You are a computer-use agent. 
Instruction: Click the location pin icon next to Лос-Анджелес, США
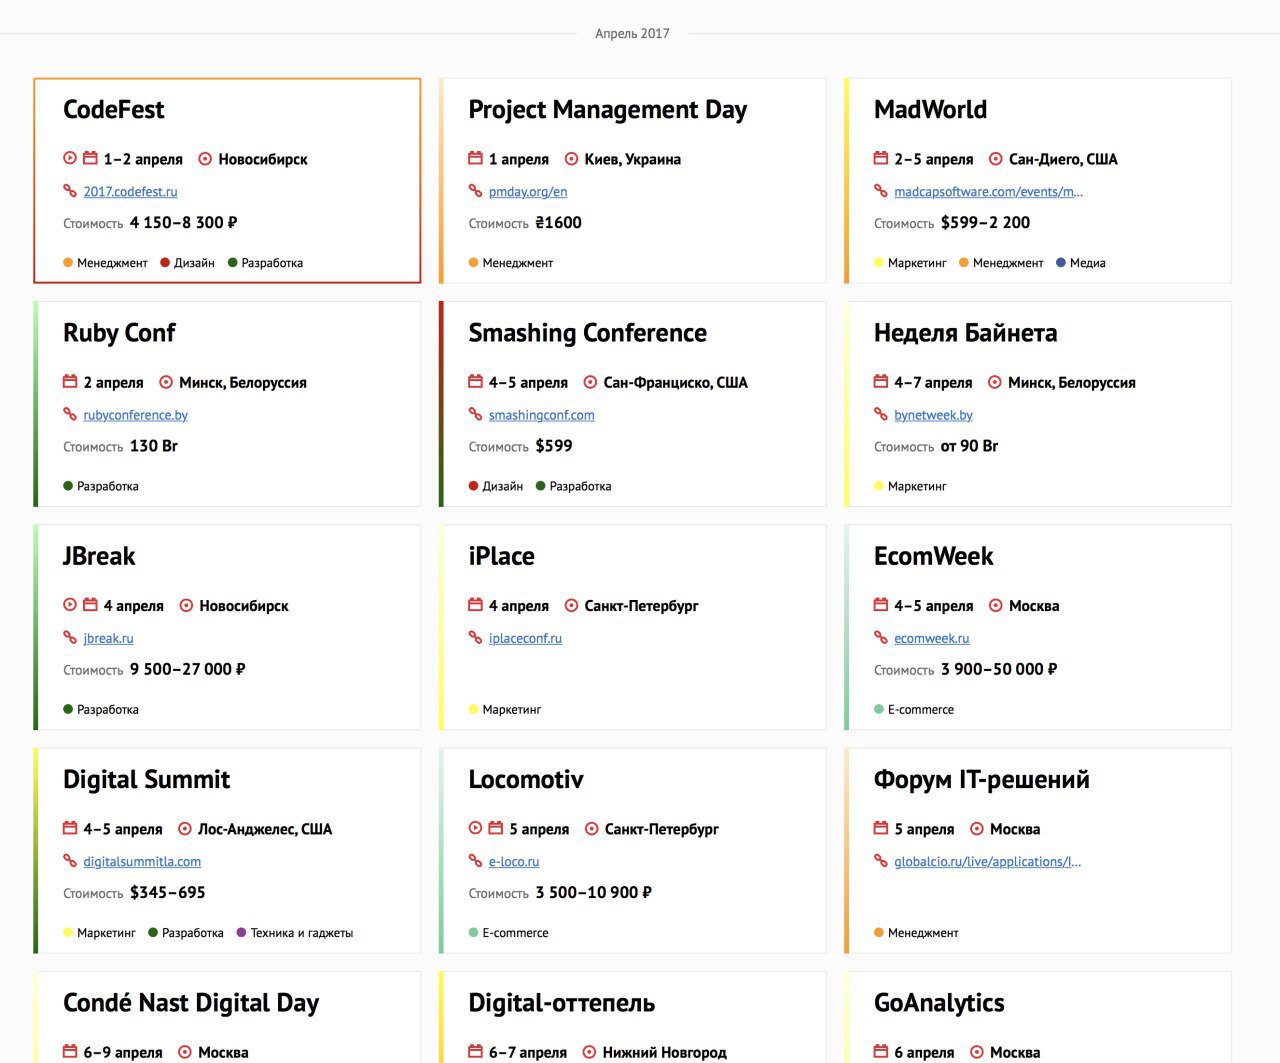(x=185, y=828)
